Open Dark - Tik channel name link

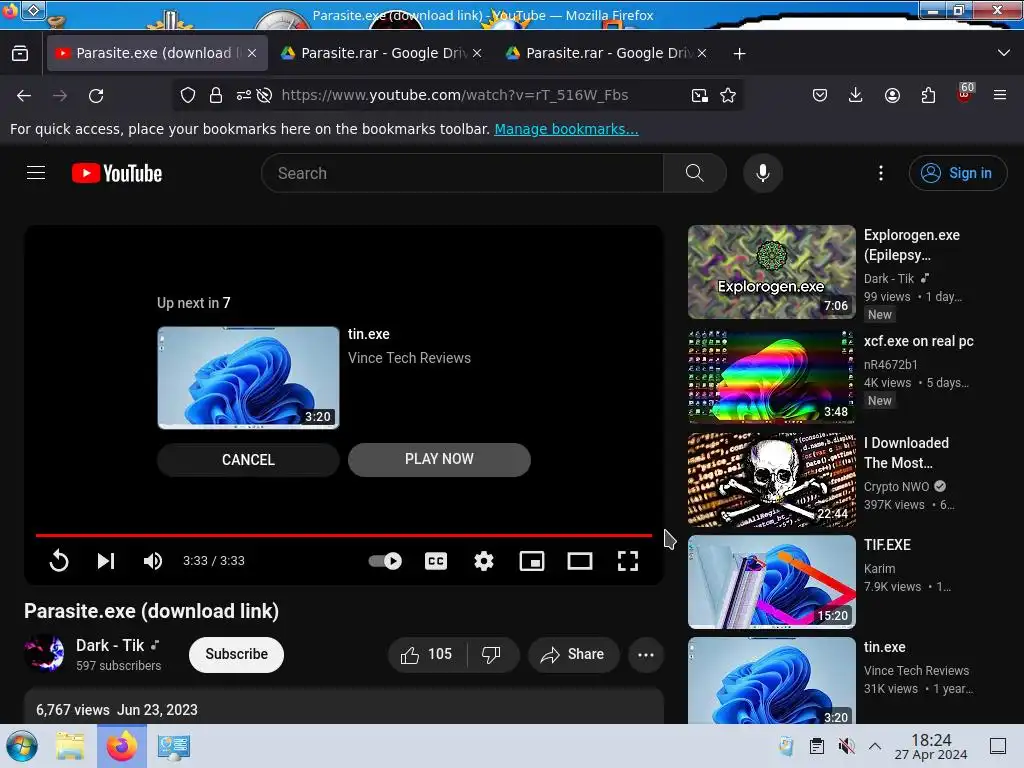pyautogui.click(x=110, y=645)
